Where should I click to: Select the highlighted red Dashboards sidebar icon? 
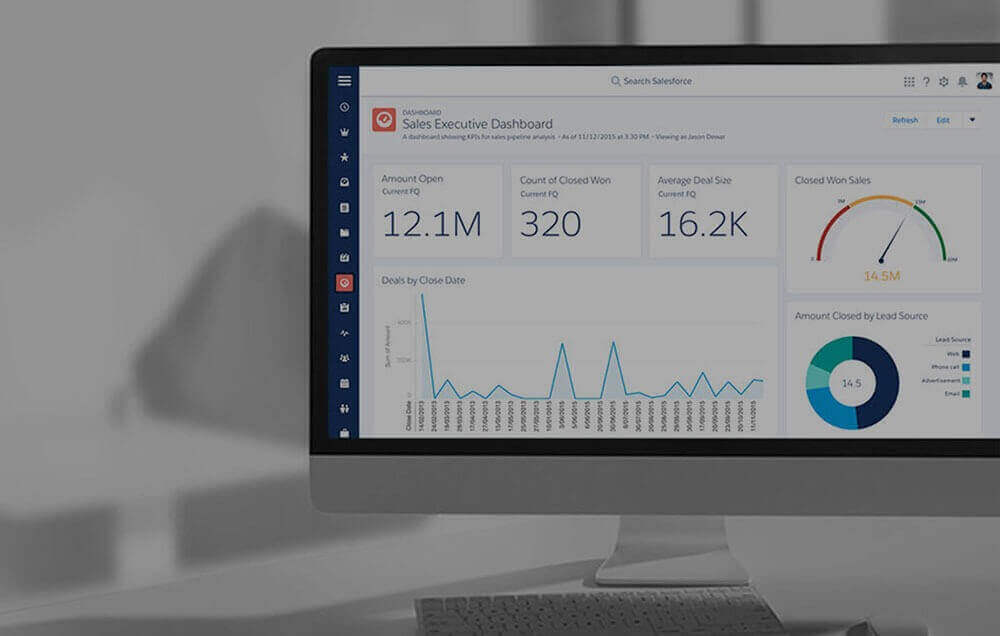344,283
